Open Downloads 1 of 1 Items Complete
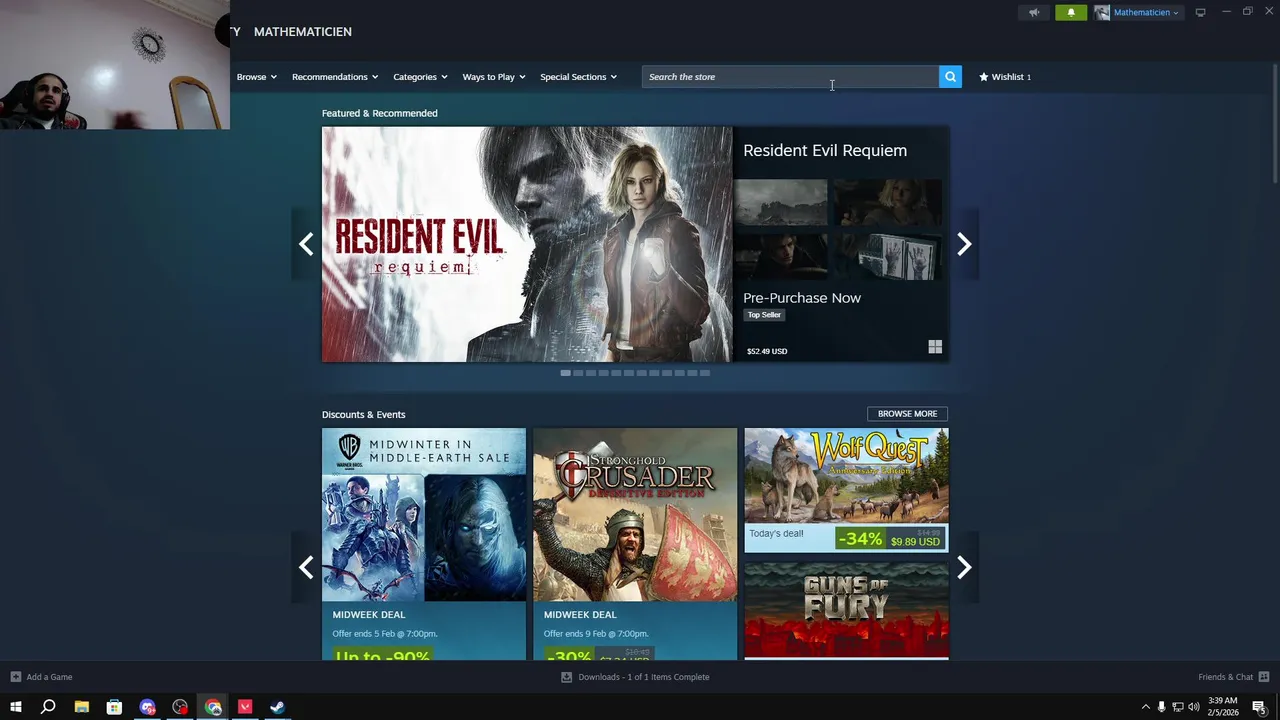This screenshot has width=1280, height=720. point(644,677)
